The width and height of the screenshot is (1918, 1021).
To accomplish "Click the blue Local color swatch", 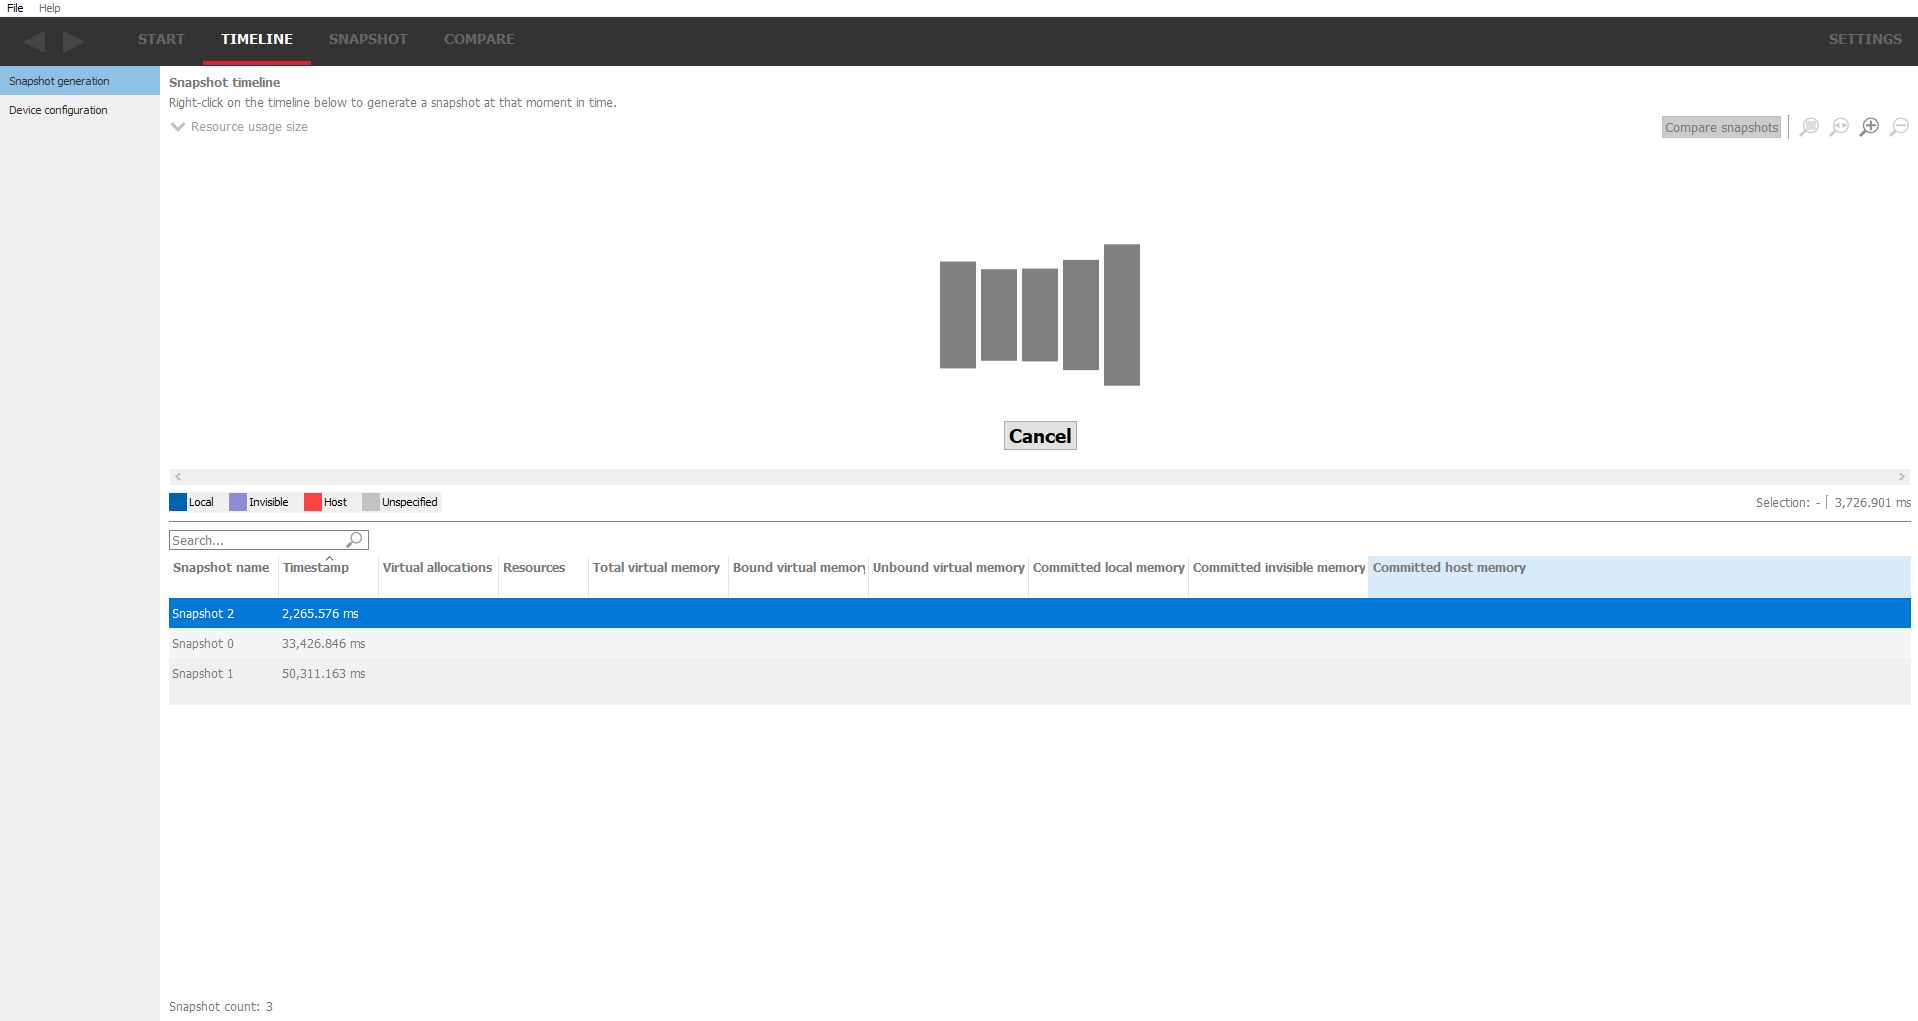I will click(178, 502).
